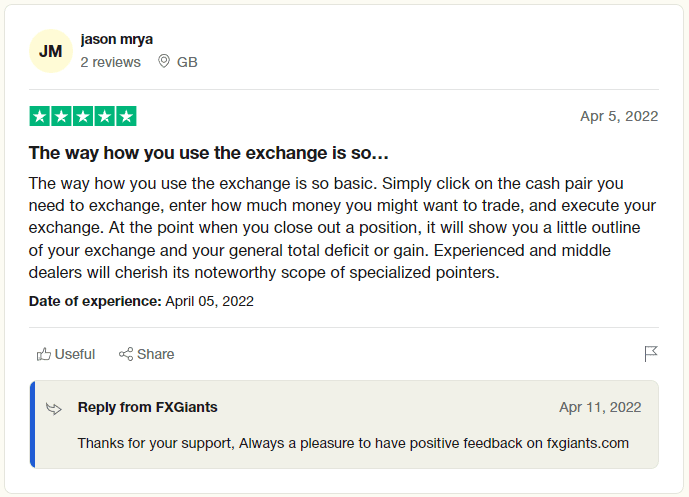
Task: Mark review as Useful
Action: coord(65,354)
